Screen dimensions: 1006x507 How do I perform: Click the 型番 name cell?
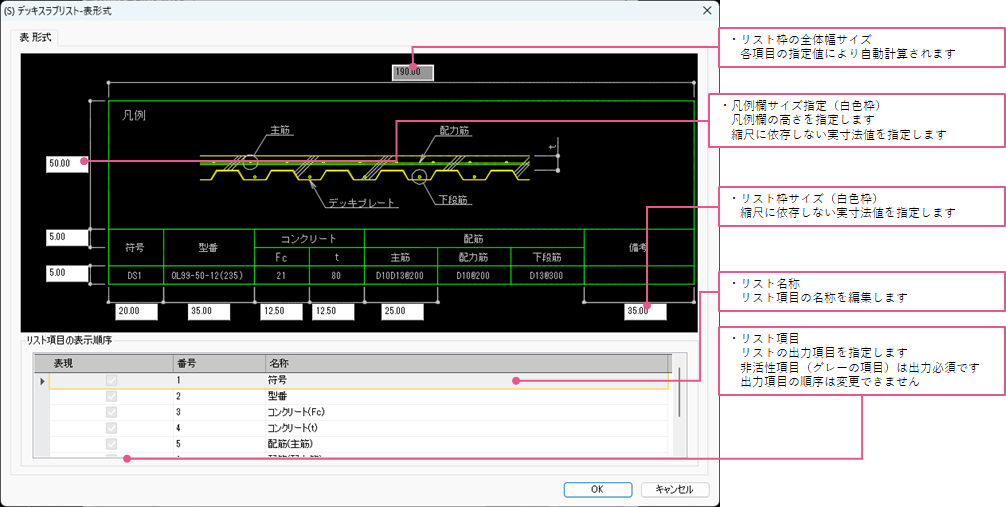(466, 397)
